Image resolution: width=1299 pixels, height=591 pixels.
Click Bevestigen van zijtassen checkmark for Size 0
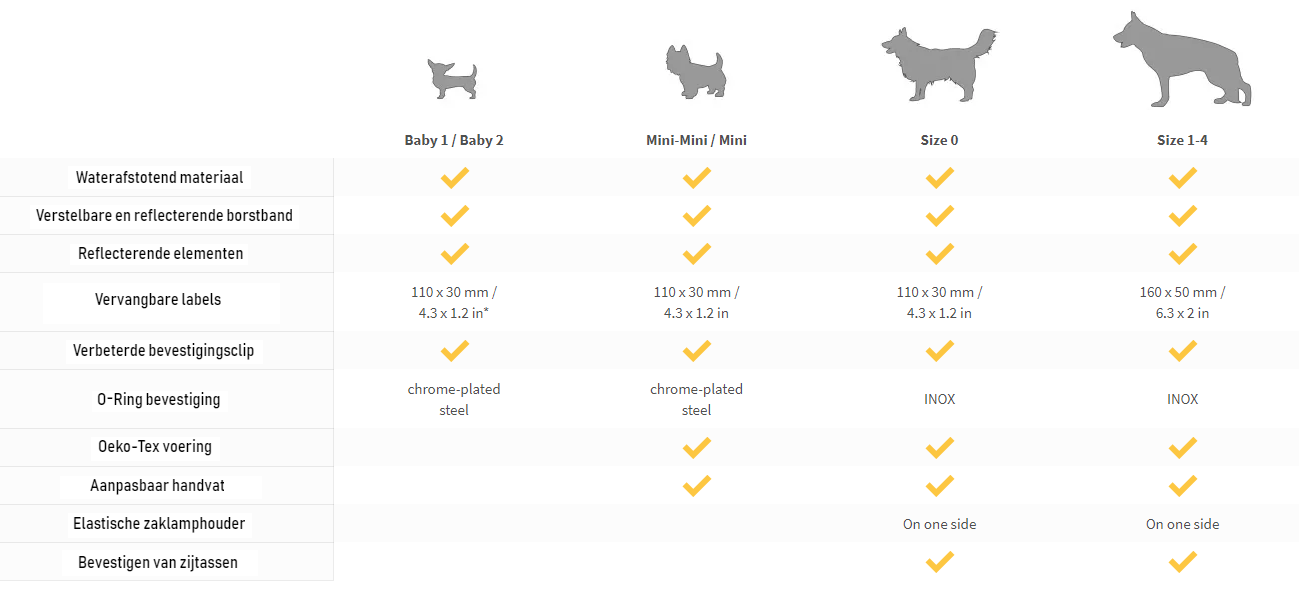coord(939,562)
